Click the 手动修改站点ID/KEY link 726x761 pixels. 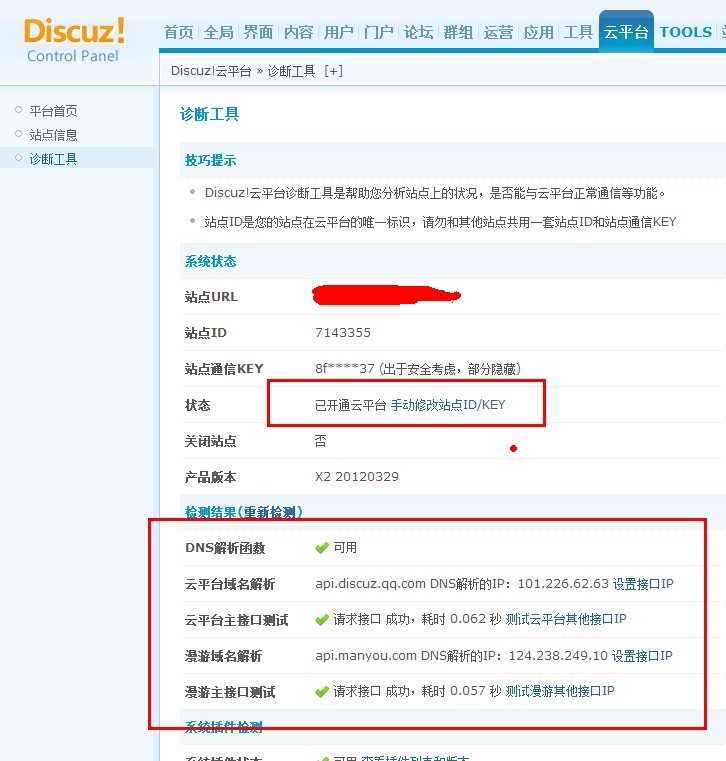click(448, 405)
